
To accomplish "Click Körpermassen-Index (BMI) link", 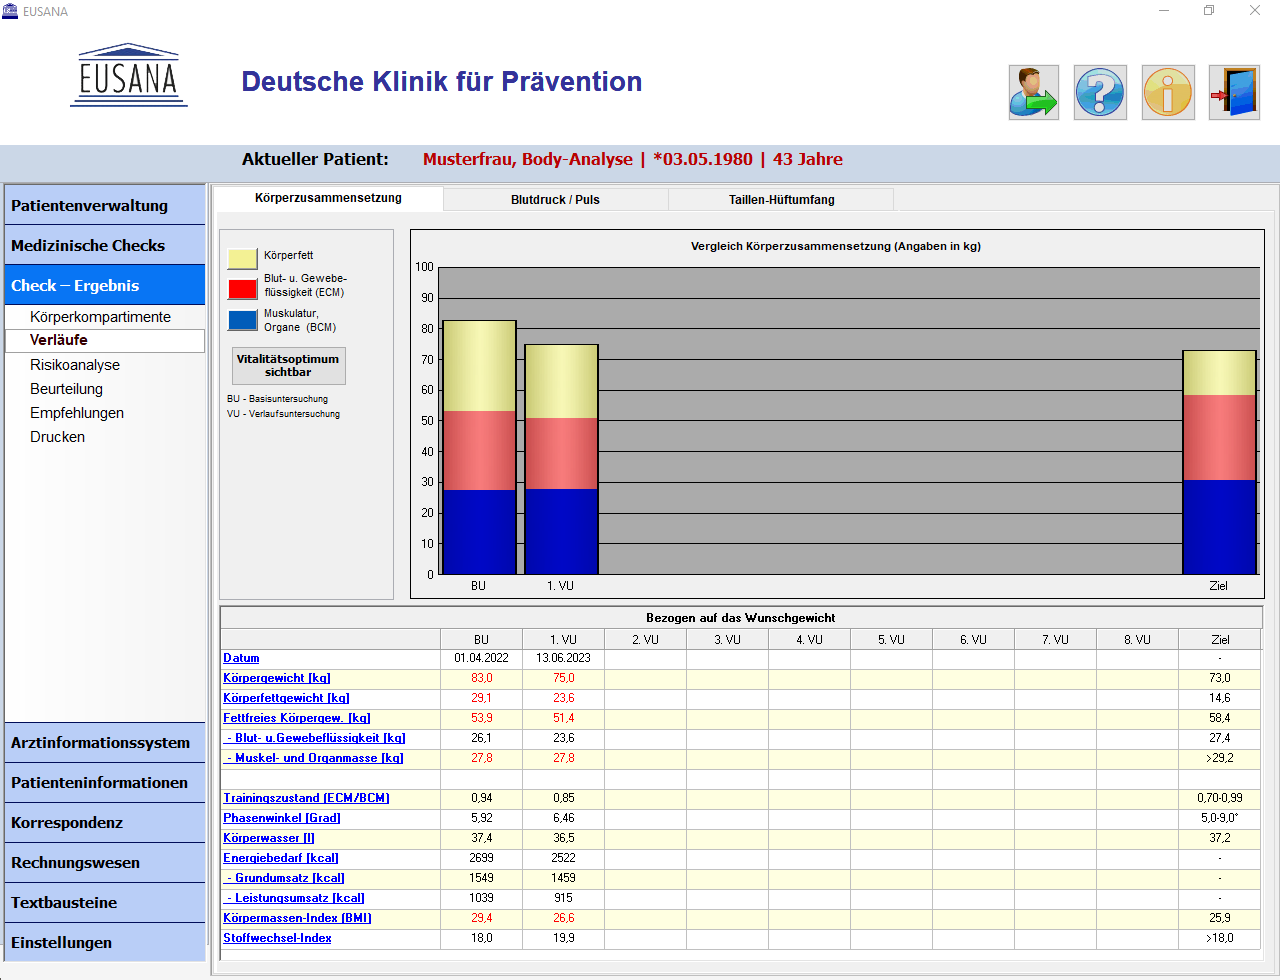I will click(297, 918).
